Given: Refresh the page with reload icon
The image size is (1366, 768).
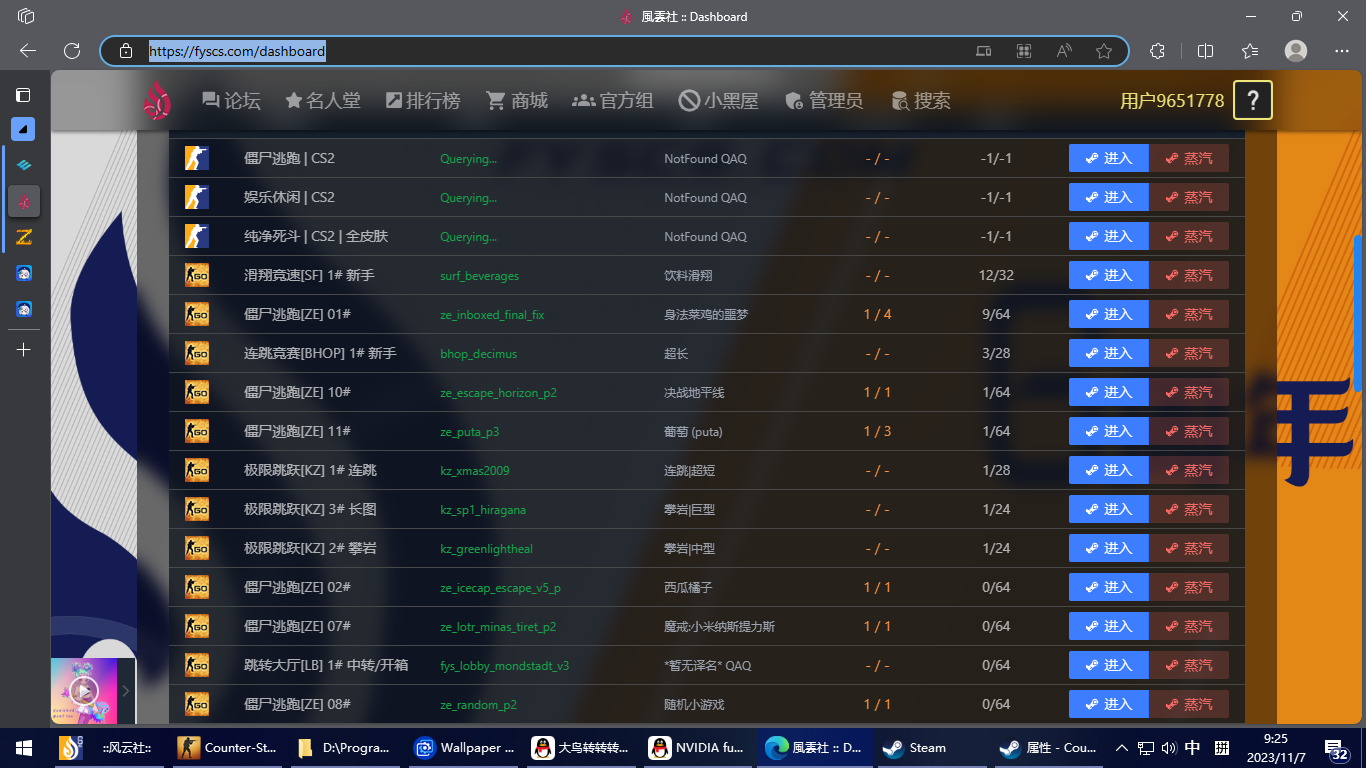Looking at the screenshot, I should coord(72,51).
